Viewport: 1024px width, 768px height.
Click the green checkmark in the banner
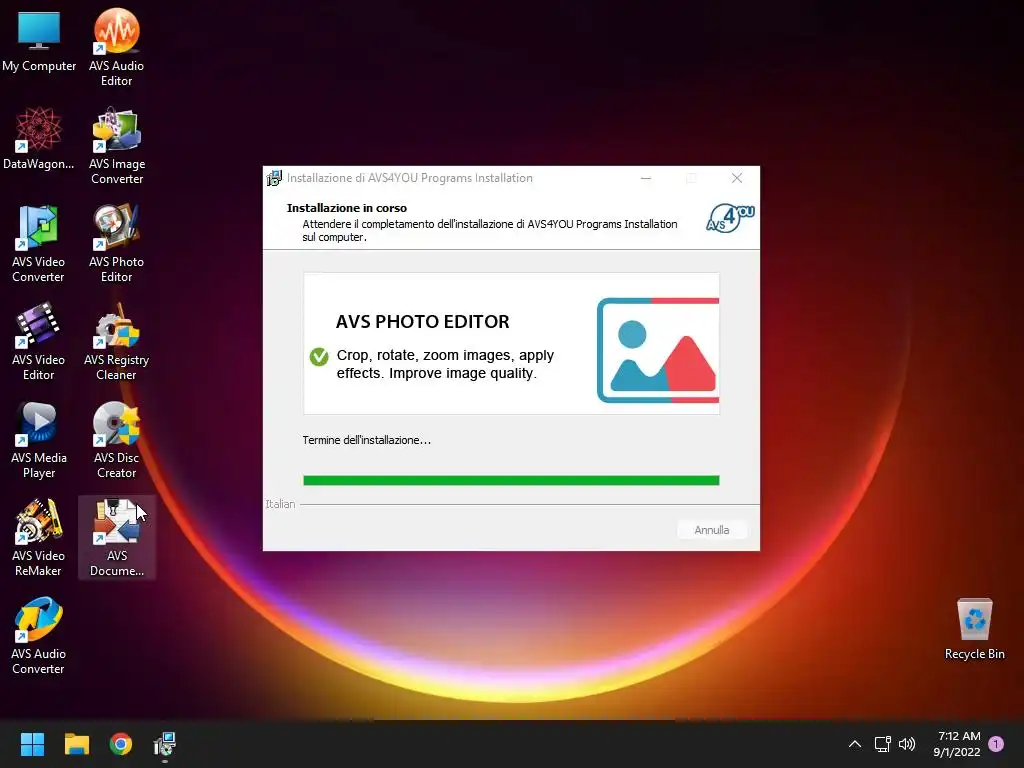(x=319, y=357)
